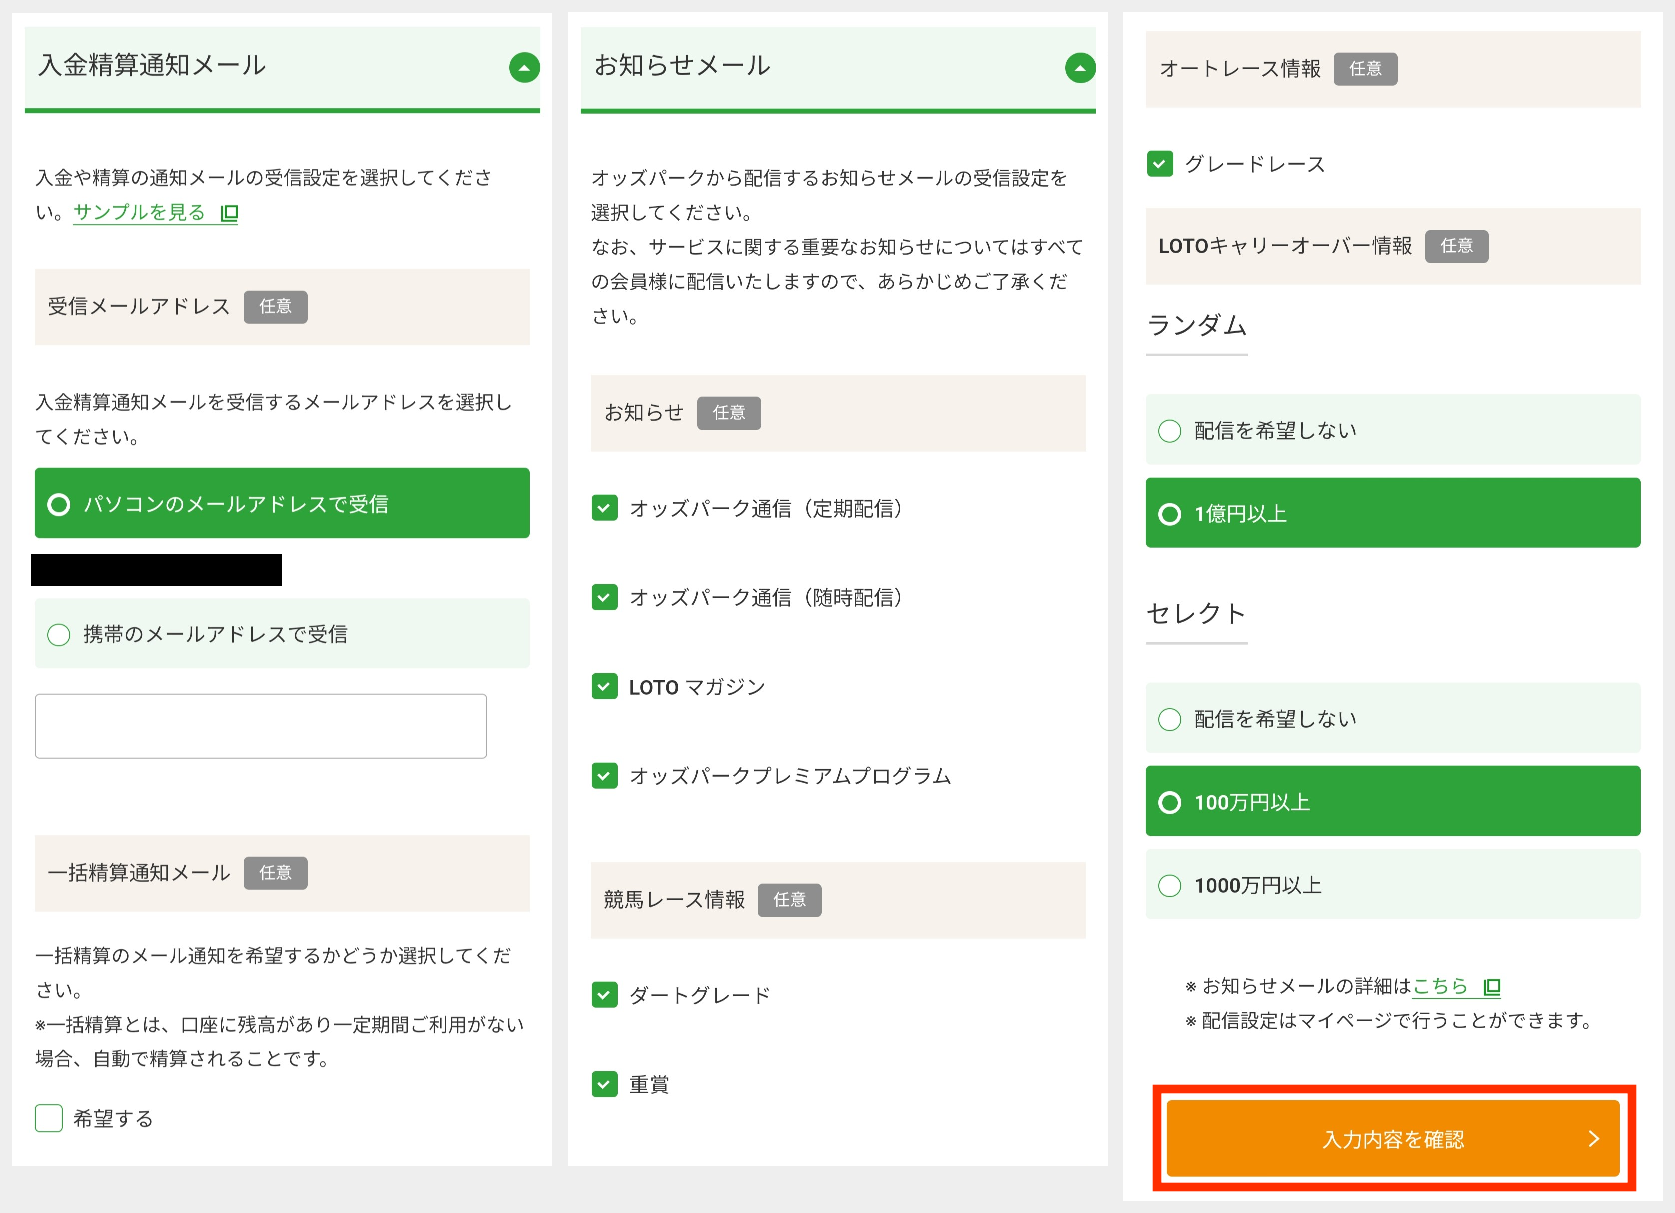Viewport: 1675px width, 1213px height.
Task: Click 入力内容を確認 button
Action: 1393,1139
